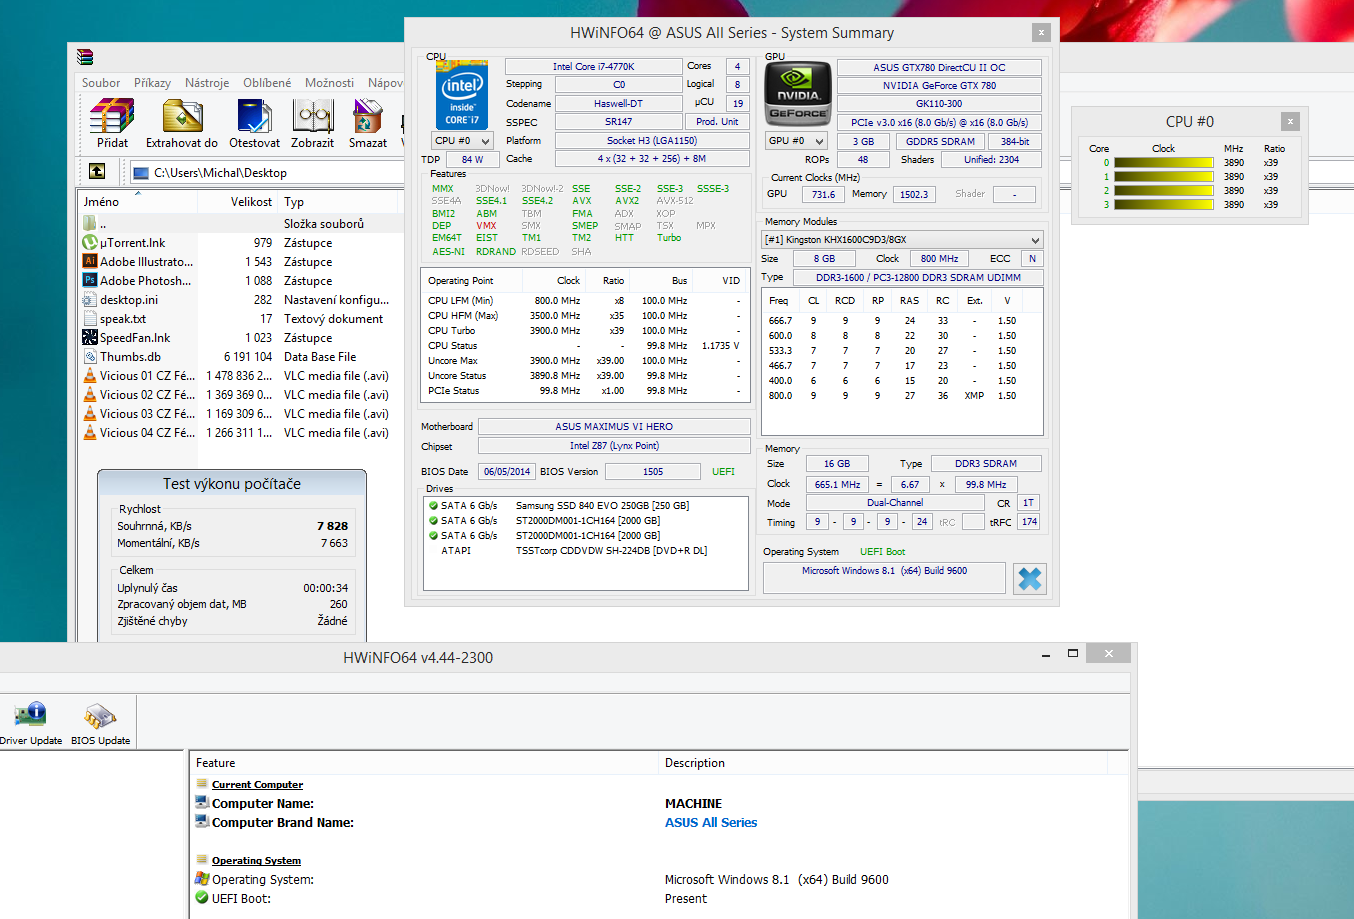Viewport: 1354px width, 919px height.
Task: Select the µTorrent.lnk file icon
Action: [x=90, y=243]
